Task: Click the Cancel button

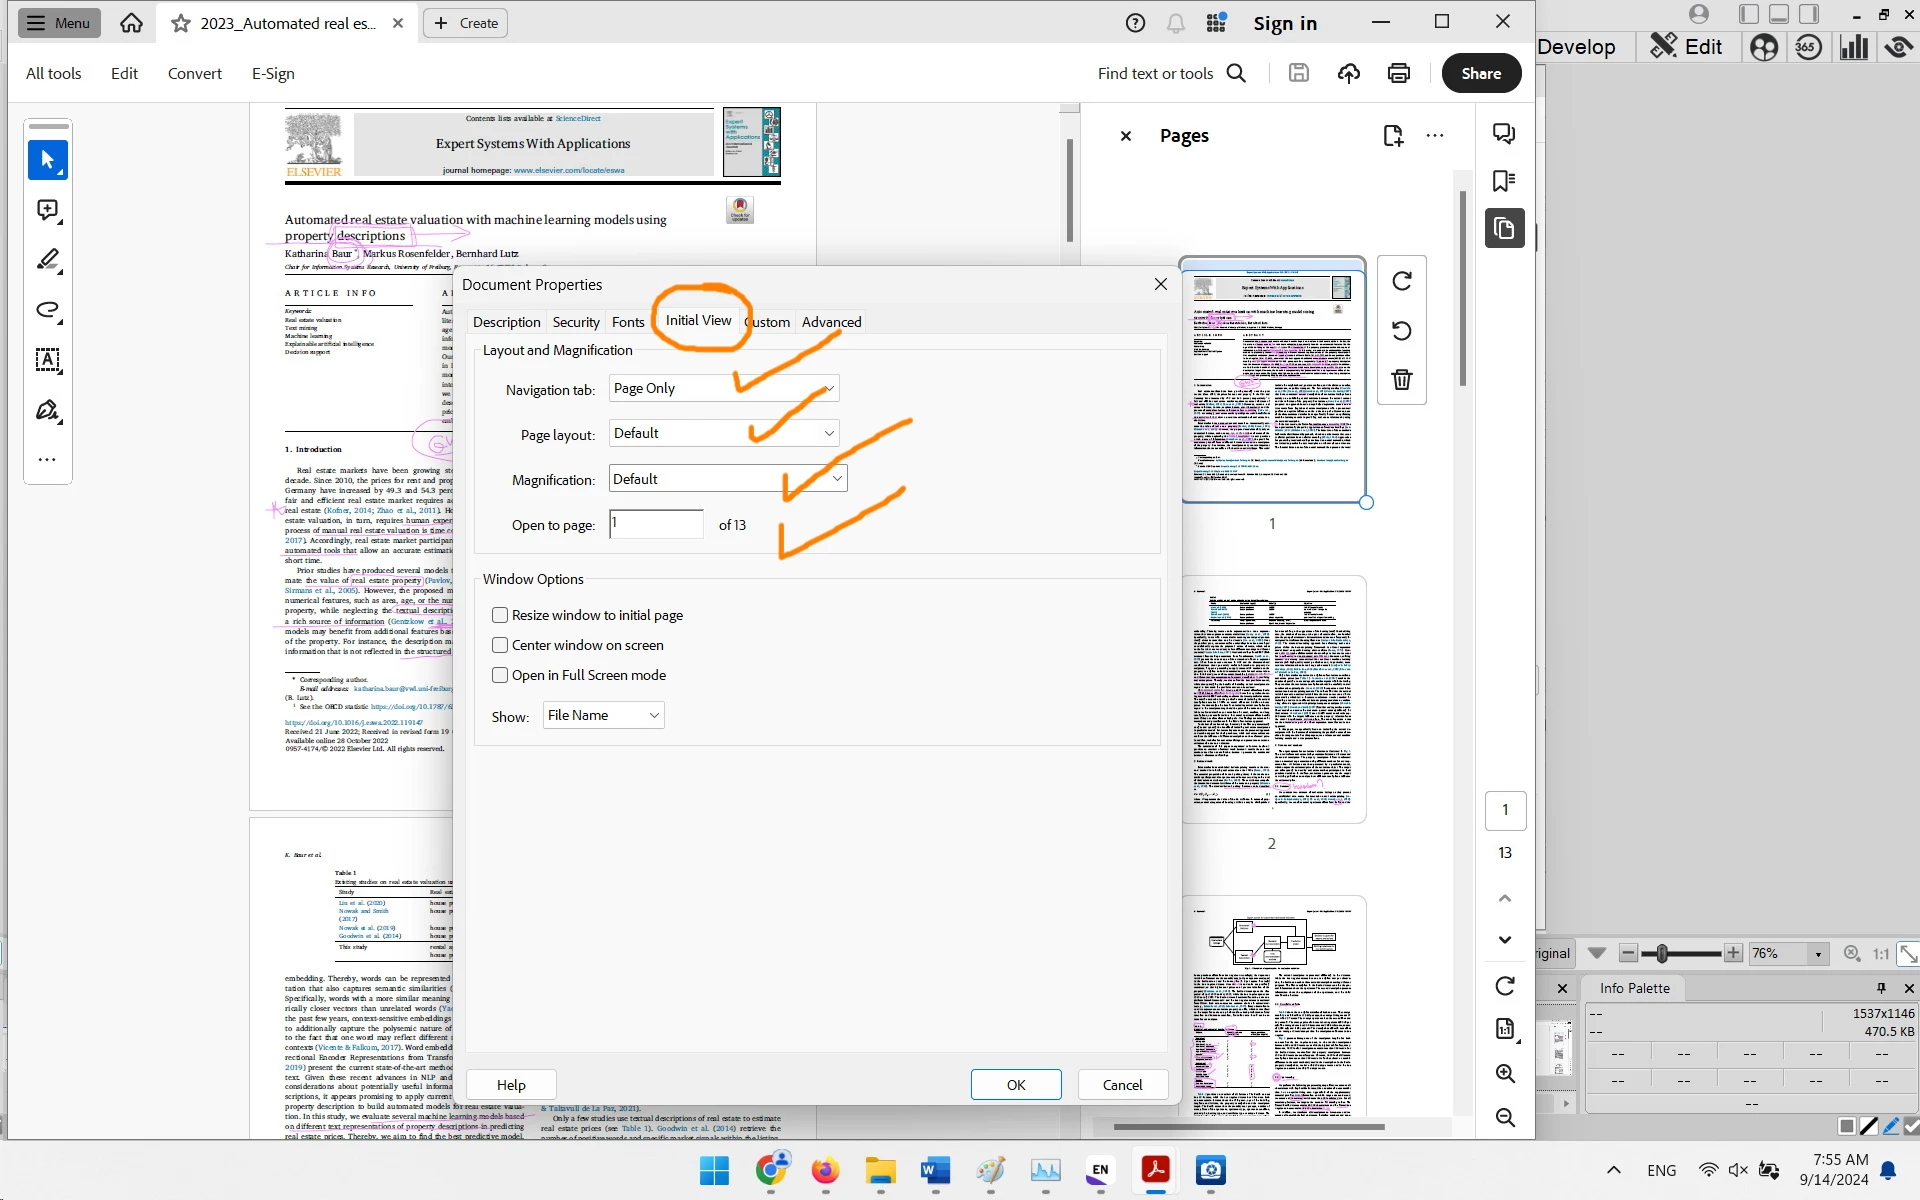Action: pyautogui.click(x=1122, y=1085)
